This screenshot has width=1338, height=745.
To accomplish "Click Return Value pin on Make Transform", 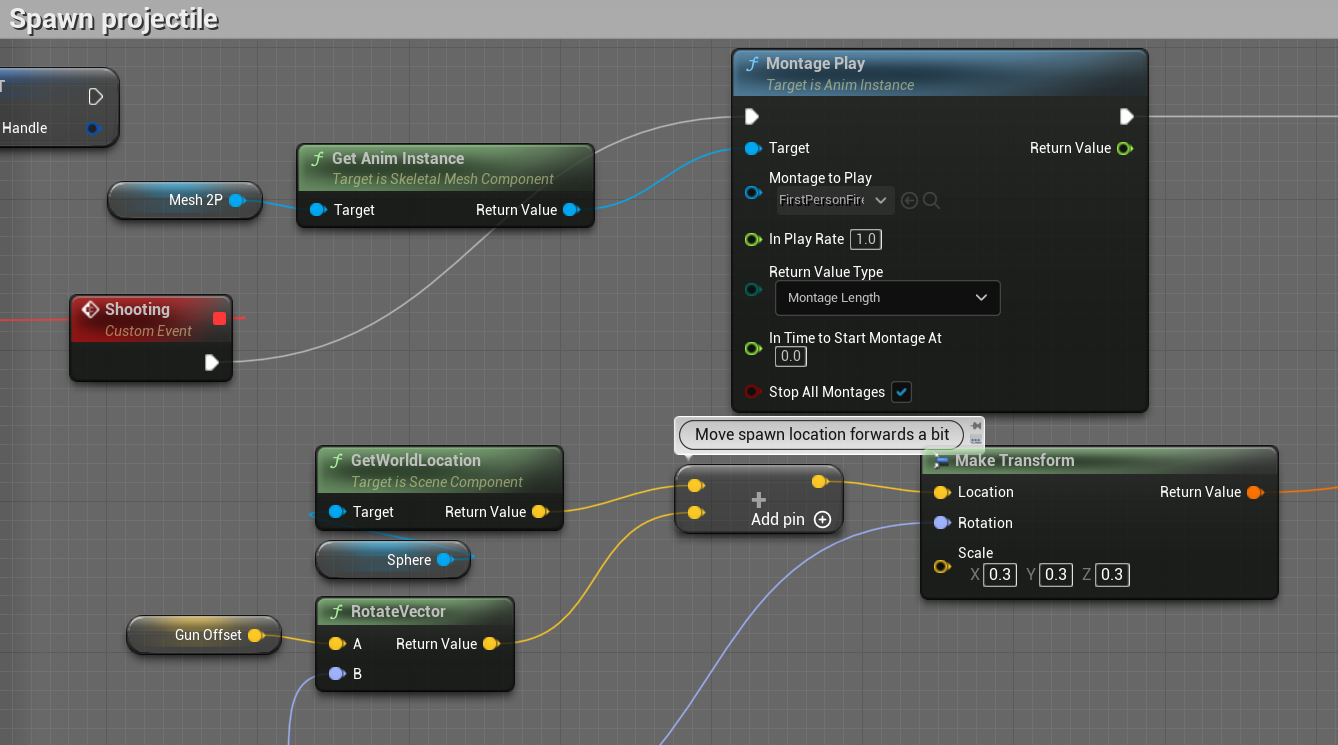I will click(x=1254, y=492).
